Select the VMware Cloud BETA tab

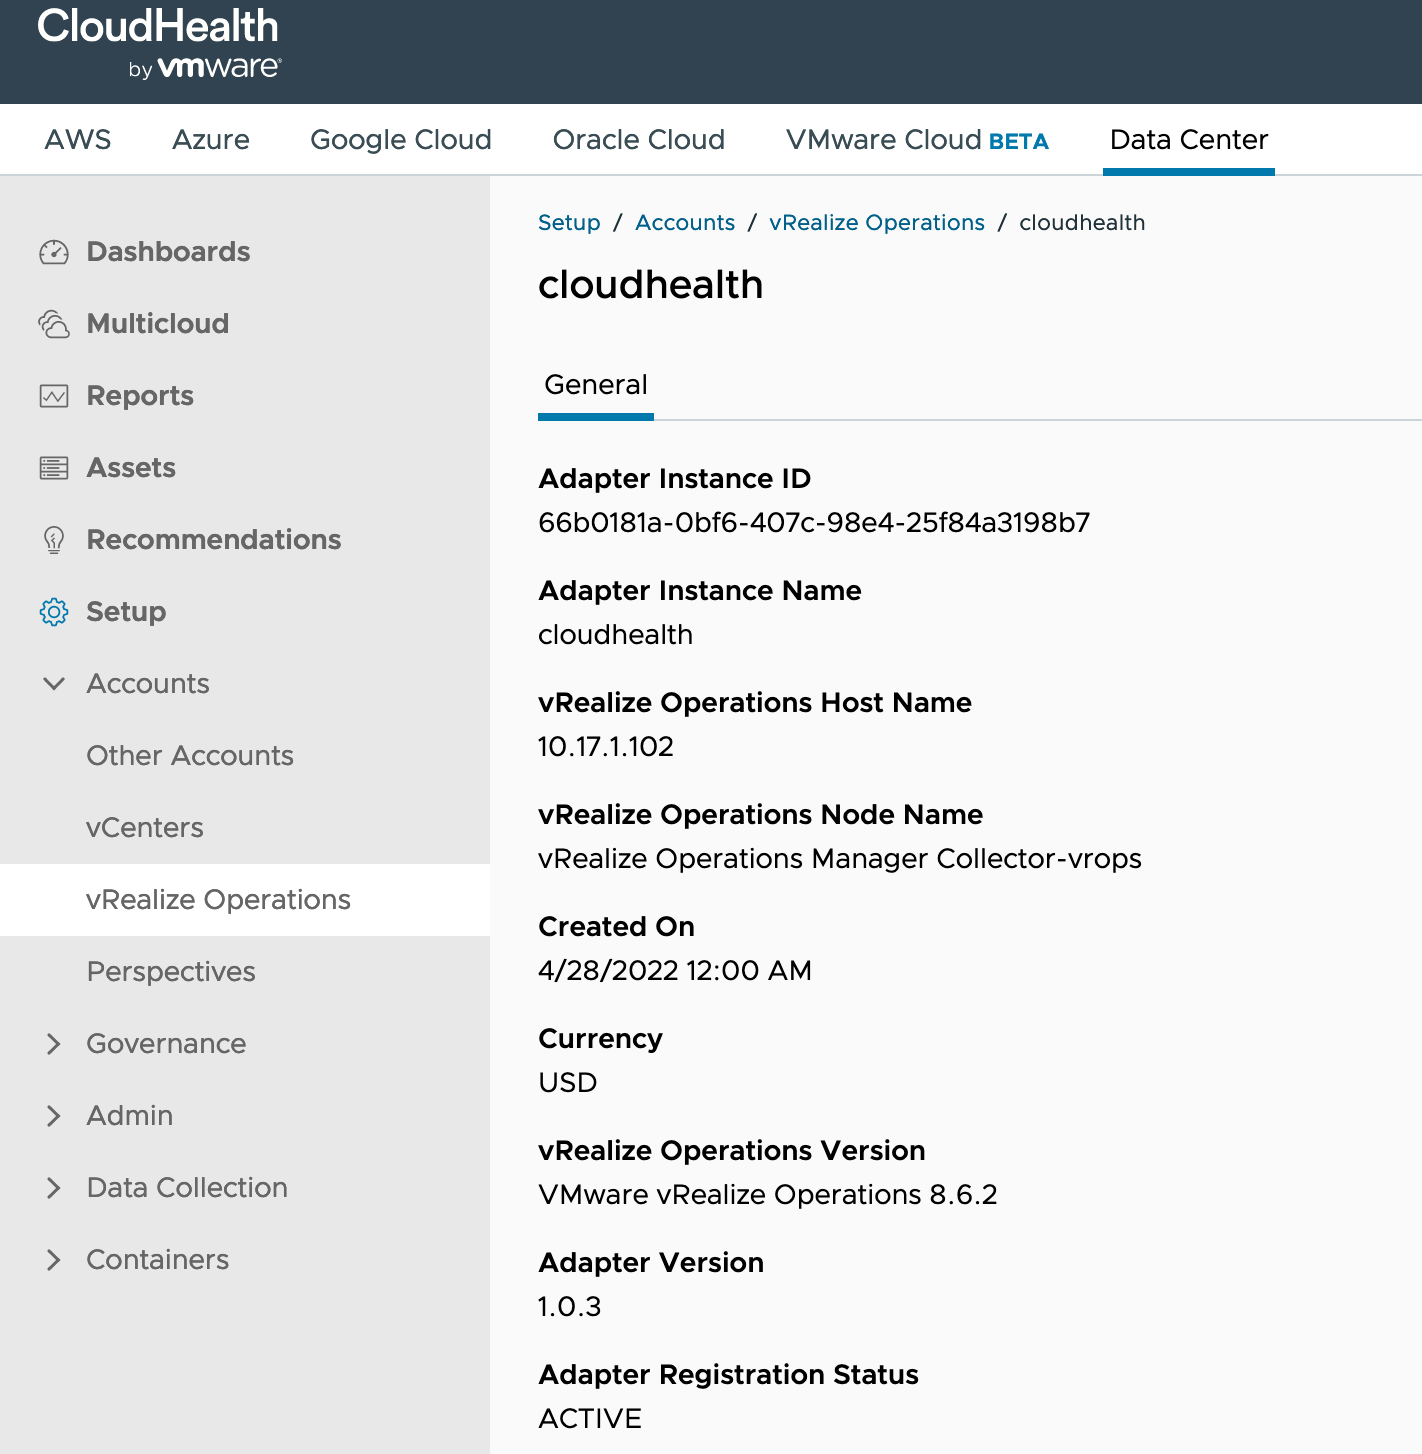(x=917, y=140)
